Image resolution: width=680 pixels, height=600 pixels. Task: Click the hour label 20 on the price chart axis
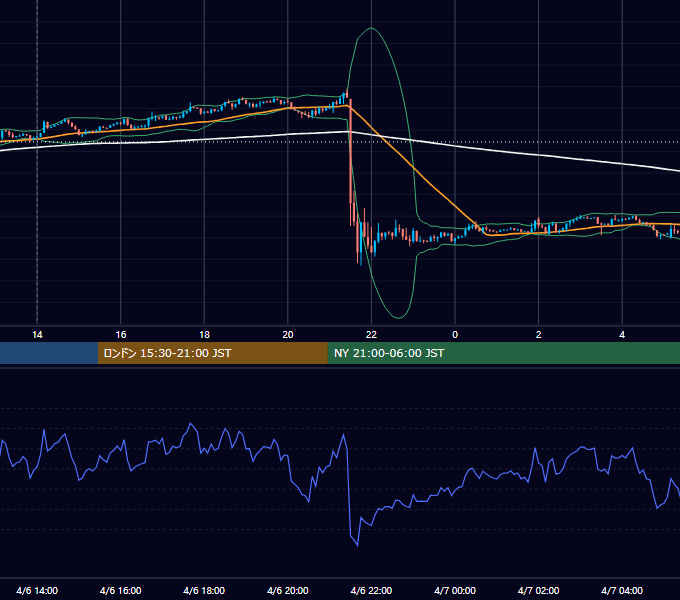(x=288, y=335)
